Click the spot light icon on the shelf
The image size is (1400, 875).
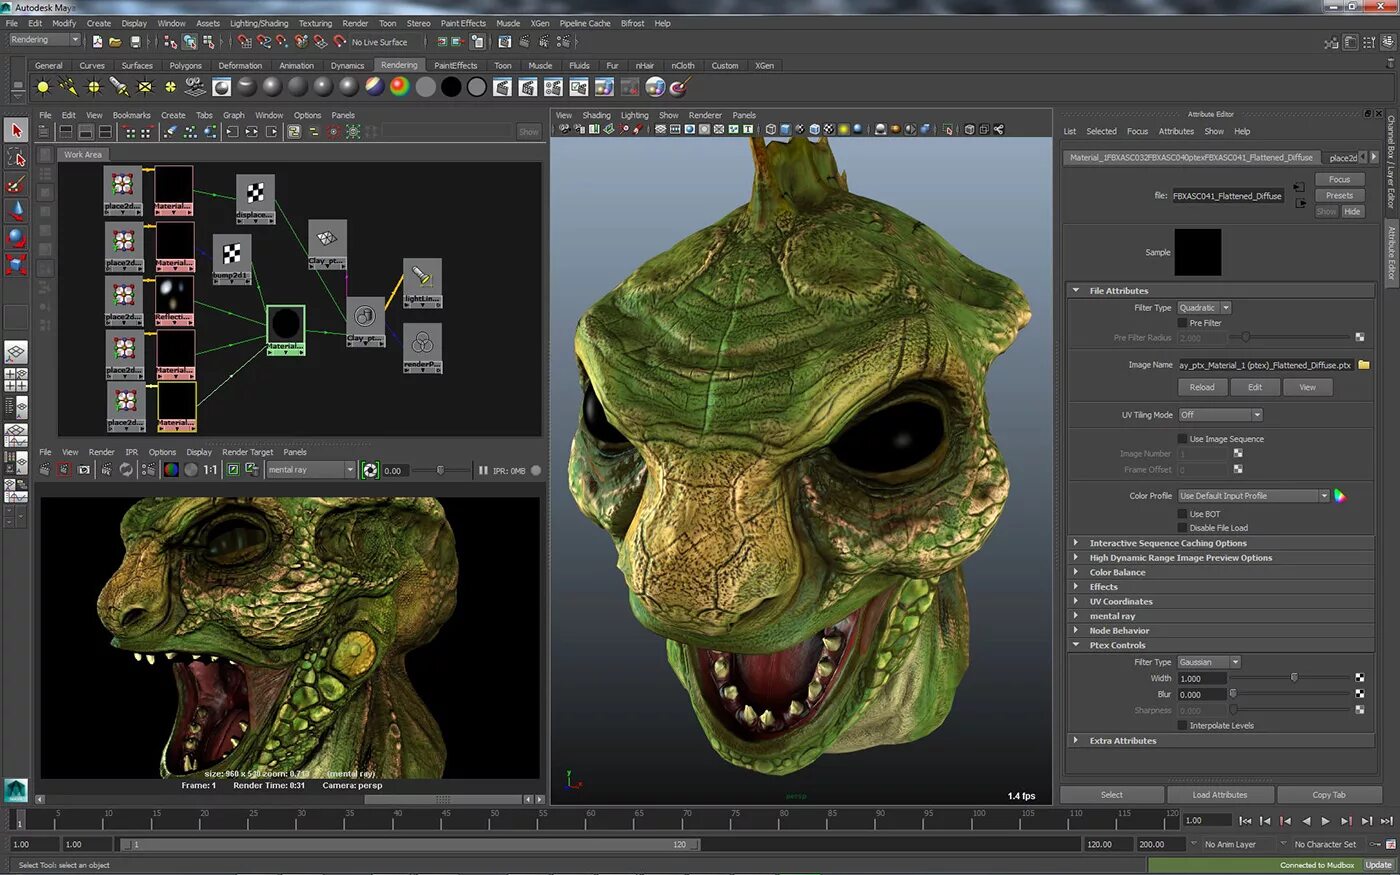(x=119, y=87)
